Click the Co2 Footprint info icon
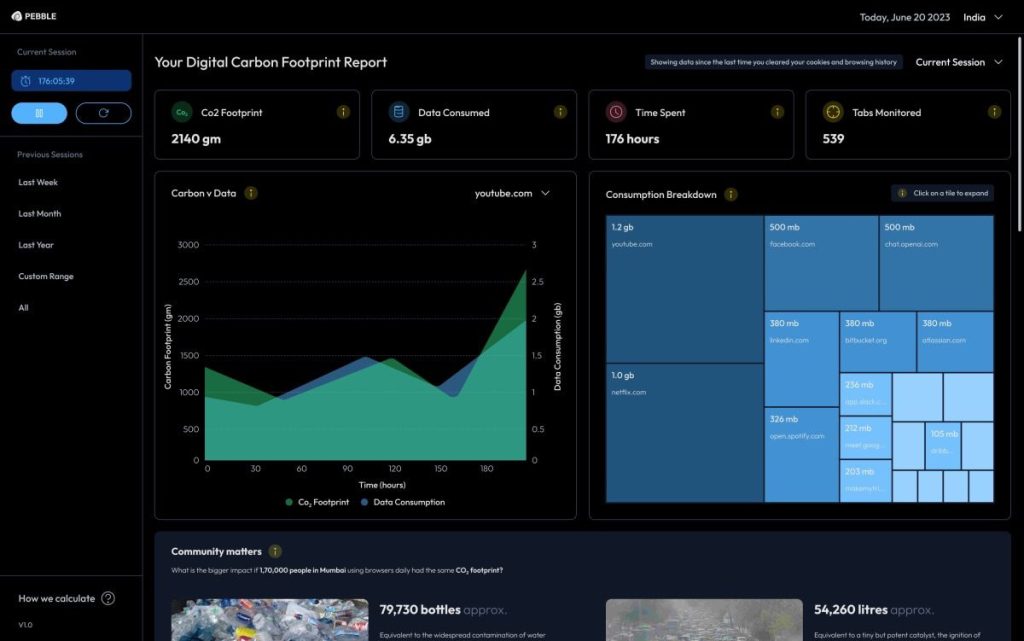This screenshot has width=1024, height=641. point(343,112)
